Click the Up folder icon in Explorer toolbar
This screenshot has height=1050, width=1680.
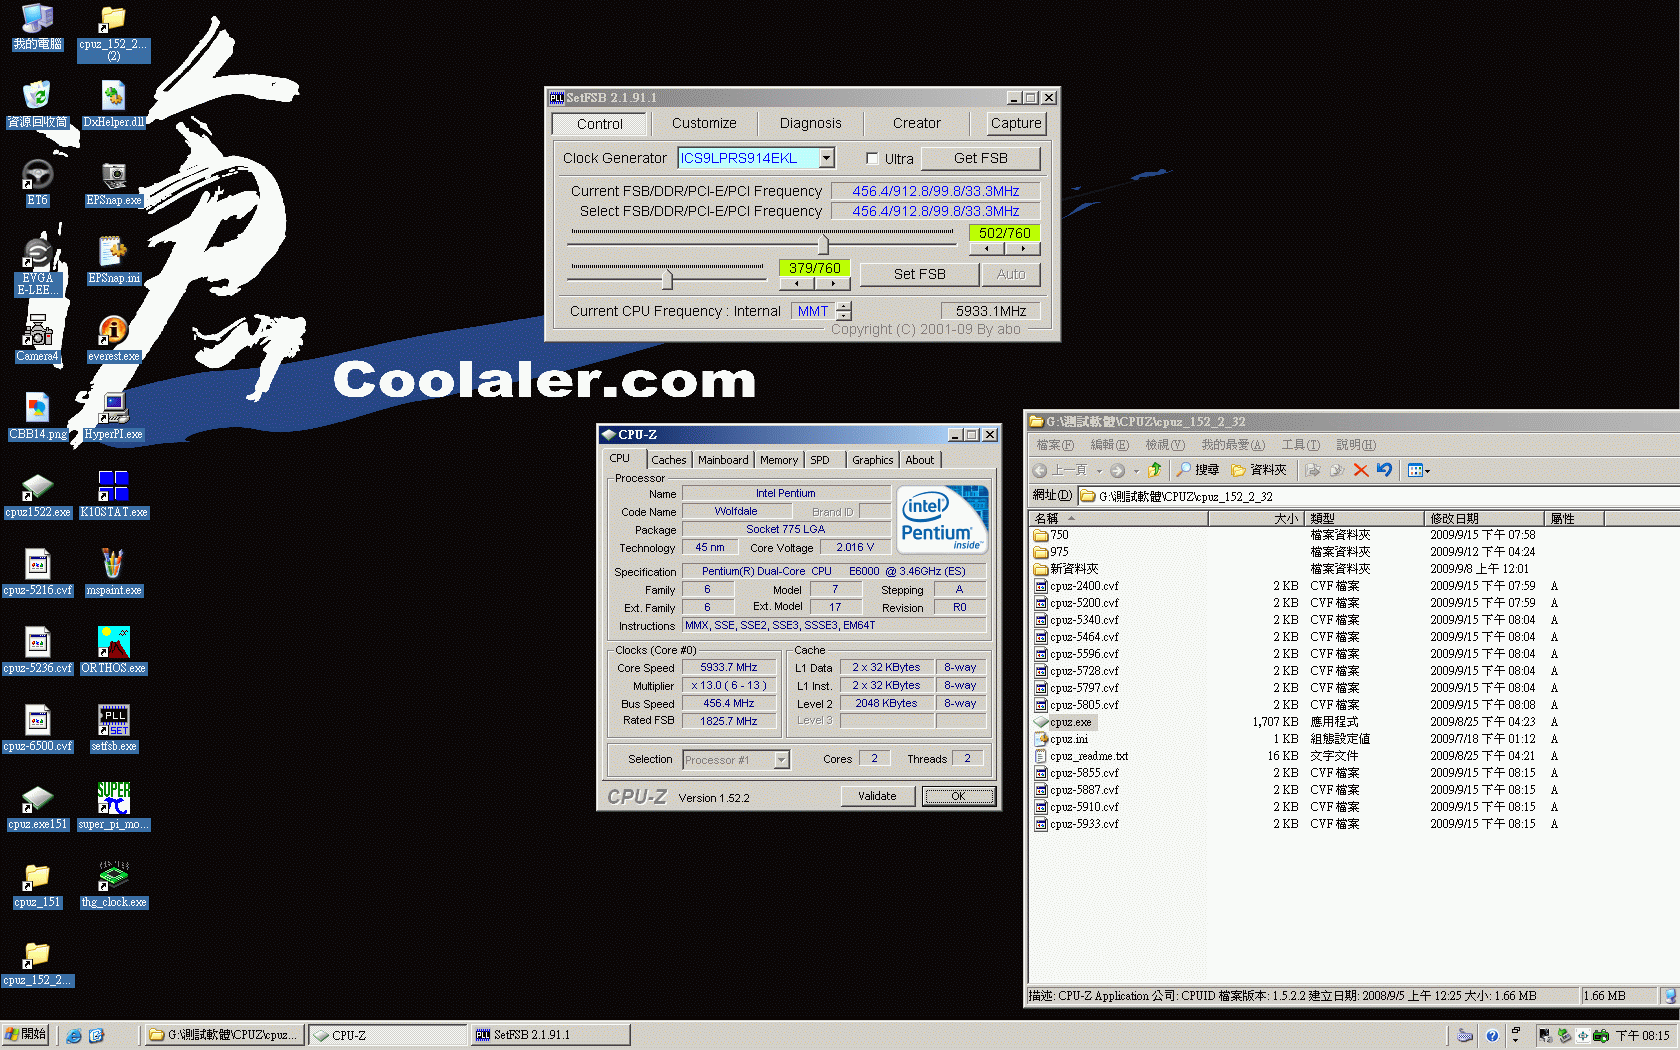pyautogui.click(x=1154, y=470)
